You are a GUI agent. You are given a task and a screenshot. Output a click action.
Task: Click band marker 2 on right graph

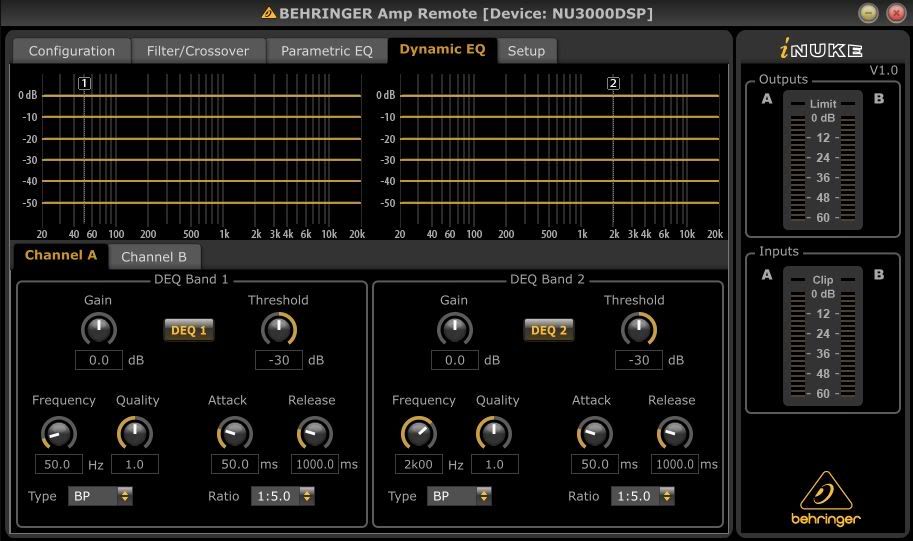coord(613,83)
